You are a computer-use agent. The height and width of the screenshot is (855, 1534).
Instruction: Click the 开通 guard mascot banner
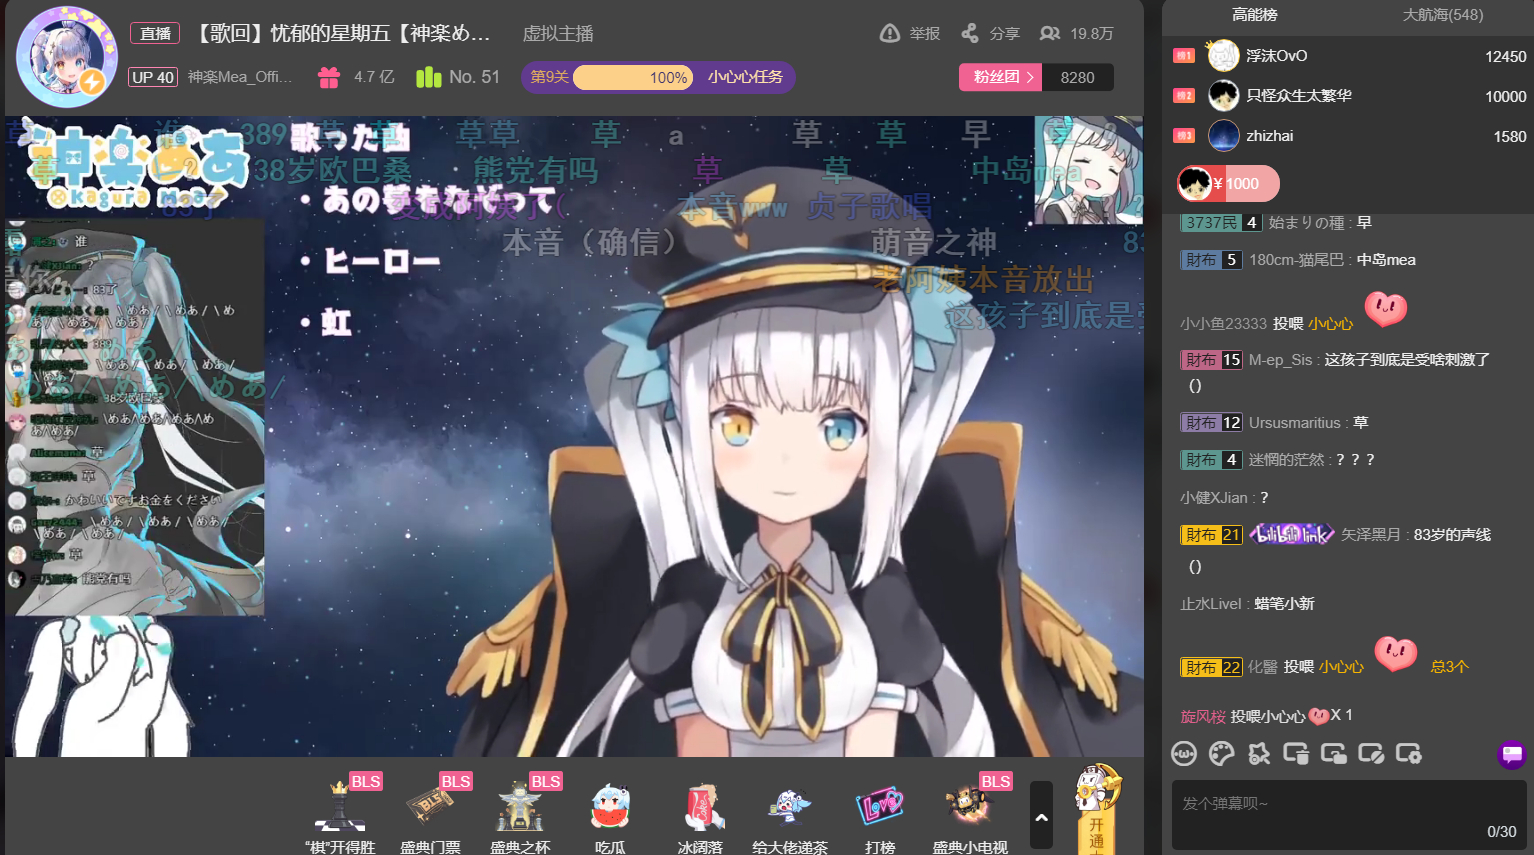1097,810
